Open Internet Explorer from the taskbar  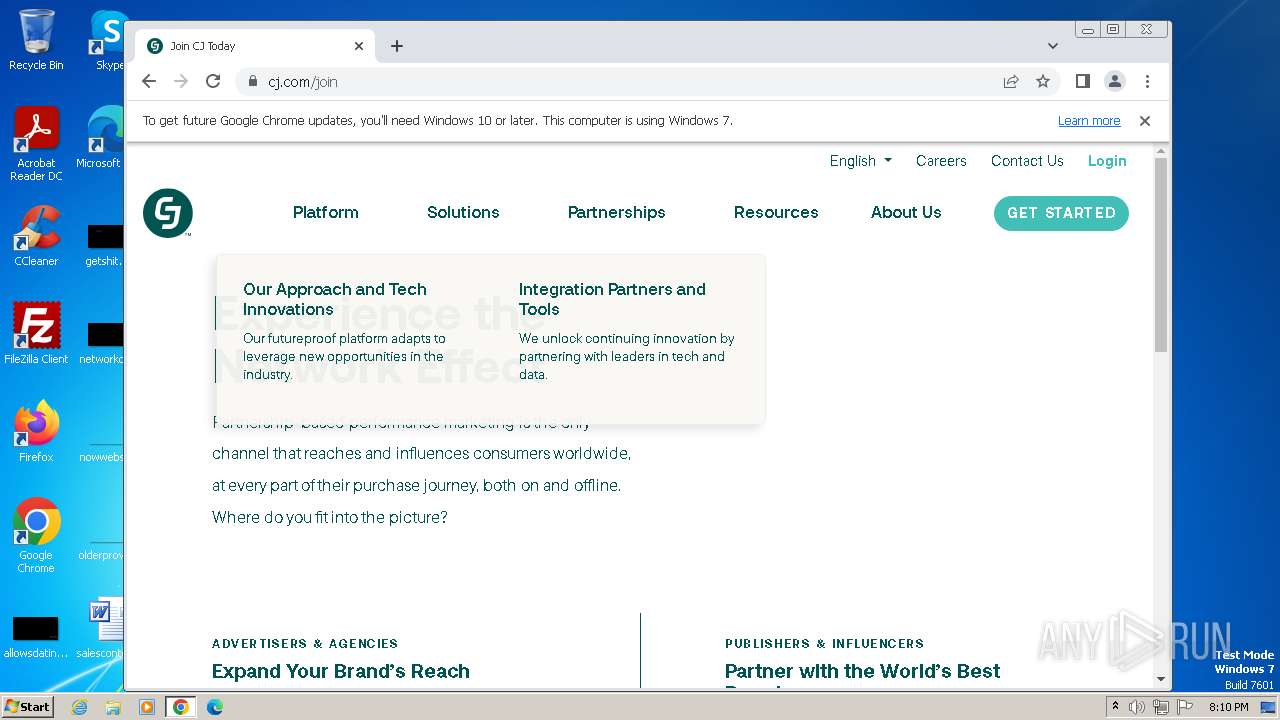click(79, 707)
